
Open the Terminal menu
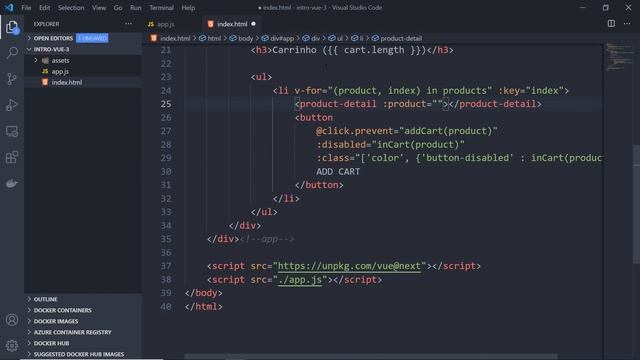click(x=161, y=8)
